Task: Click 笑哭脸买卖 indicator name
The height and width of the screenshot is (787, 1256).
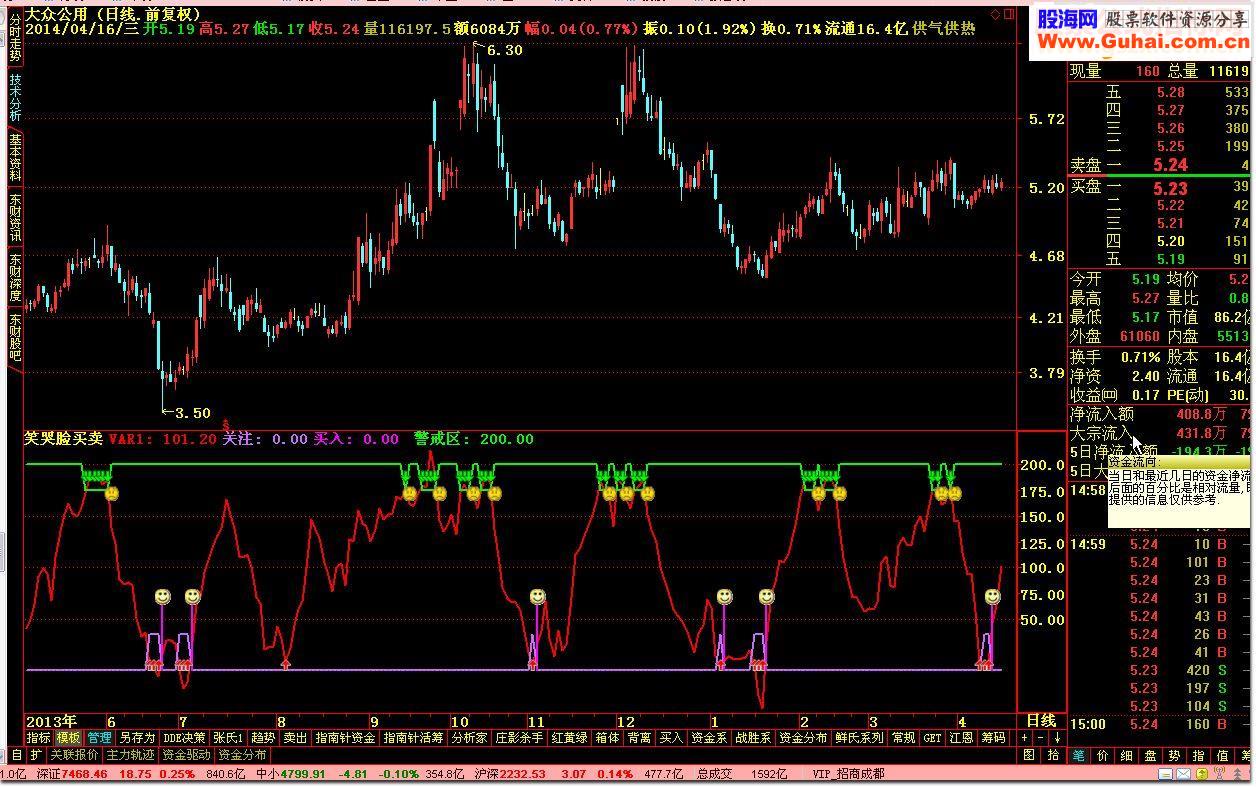Action: (63, 439)
